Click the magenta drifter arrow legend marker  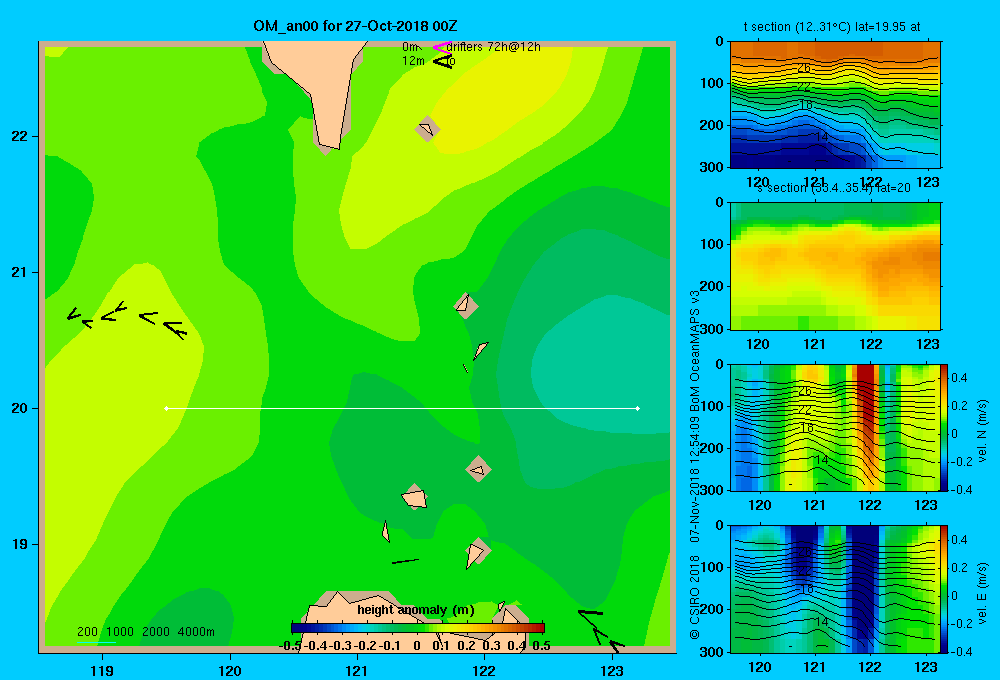coord(442,47)
